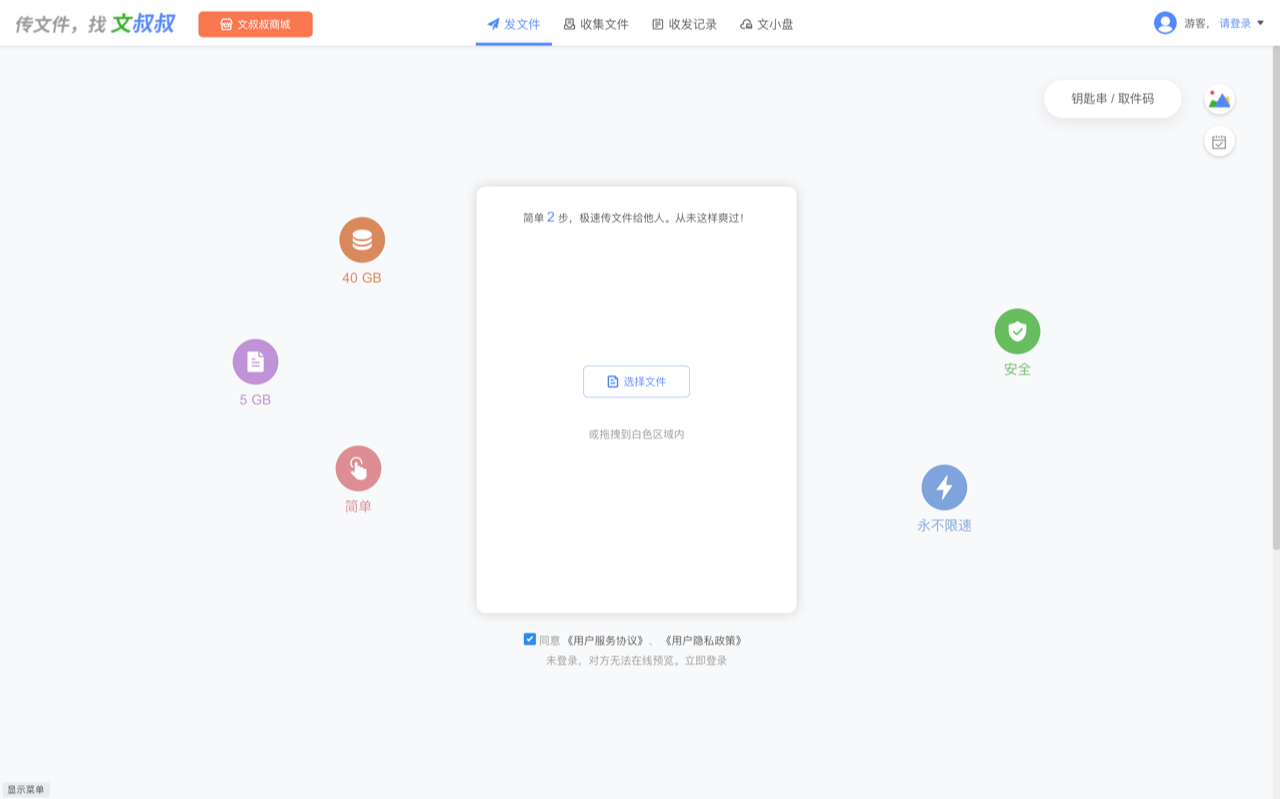Click the pink 简单 tap icon
Viewport: 1280px width, 799px height.
[x=358, y=468]
